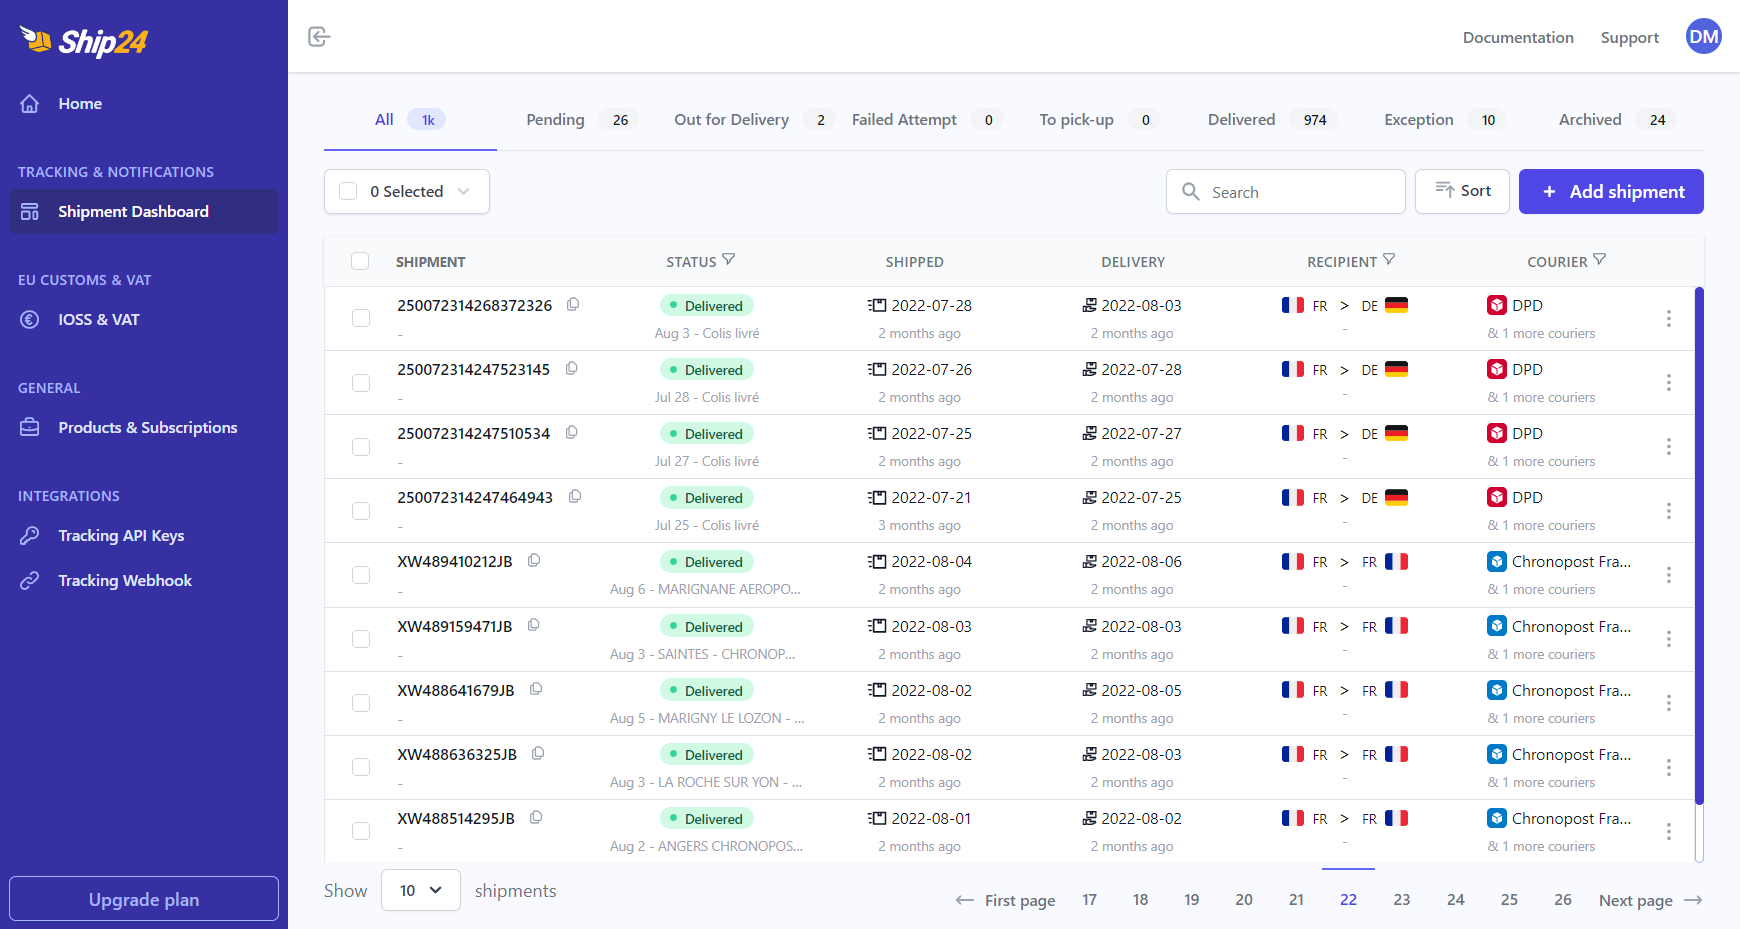Tick the checkbox beside shipment 250072314247523145
The image size is (1740, 929).
pyautogui.click(x=361, y=382)
